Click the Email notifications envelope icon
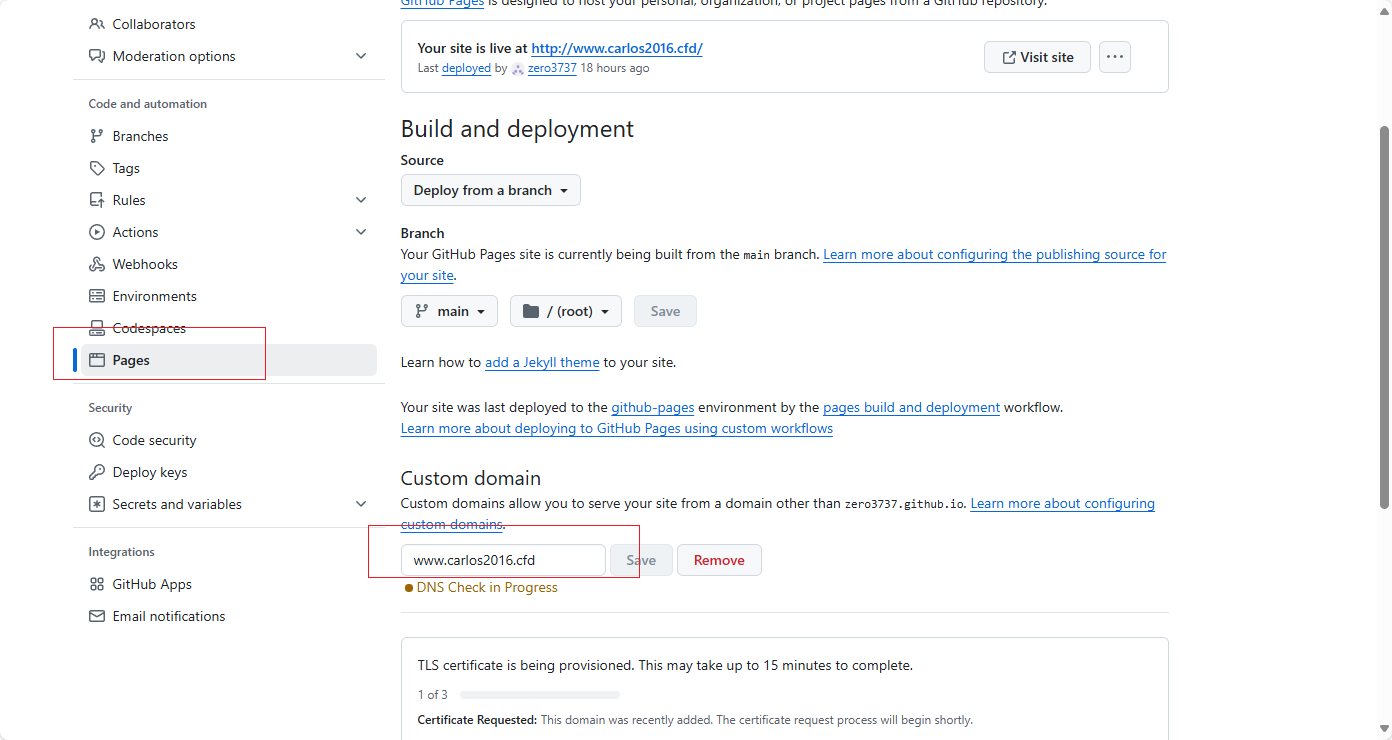This screenshot has width=1392, height=740. [97, 616]
